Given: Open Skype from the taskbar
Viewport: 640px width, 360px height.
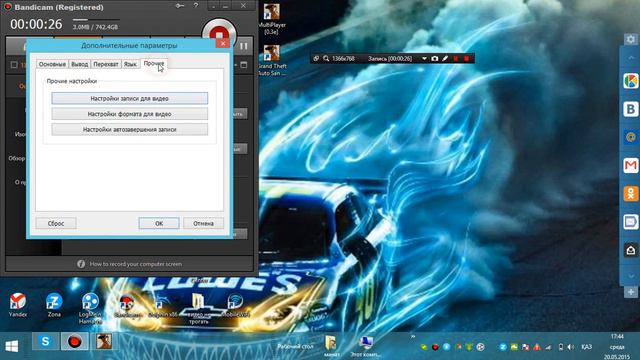Looking at the screenshot, I should click(x=45, y=341).
